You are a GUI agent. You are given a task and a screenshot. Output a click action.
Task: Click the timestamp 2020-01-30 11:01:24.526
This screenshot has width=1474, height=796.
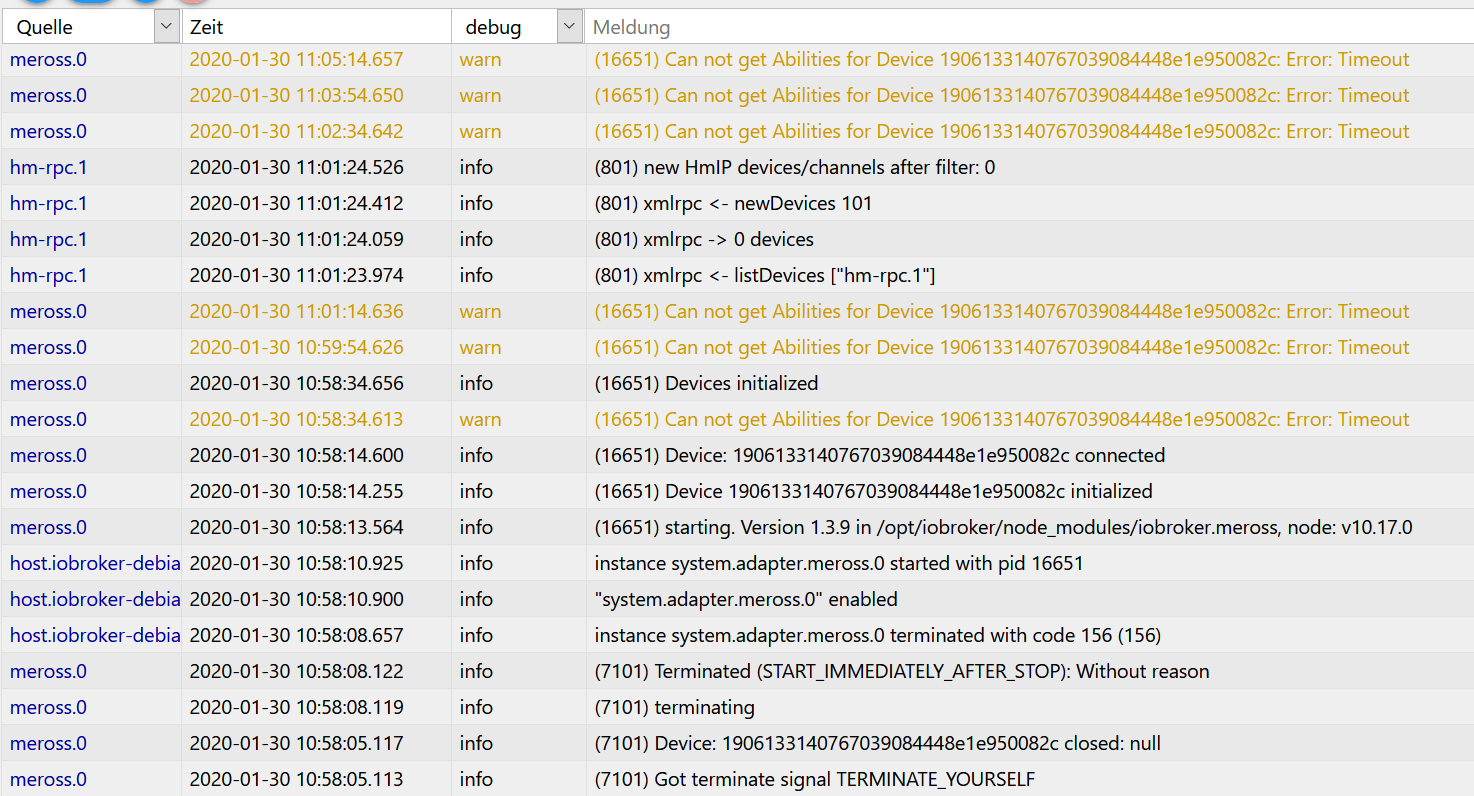pos(296,167)
